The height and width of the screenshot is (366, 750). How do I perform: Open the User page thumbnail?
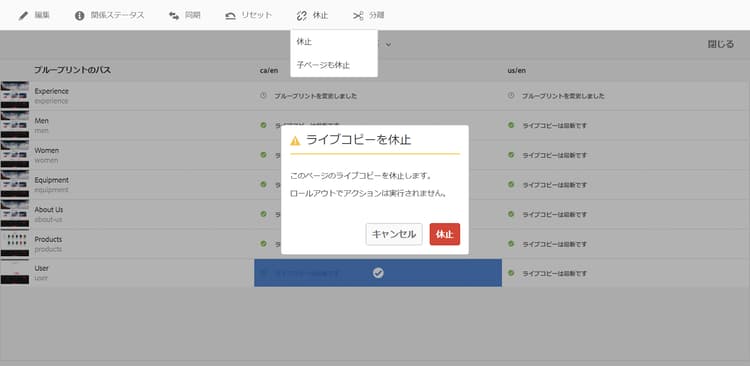(x=15, y=273)
